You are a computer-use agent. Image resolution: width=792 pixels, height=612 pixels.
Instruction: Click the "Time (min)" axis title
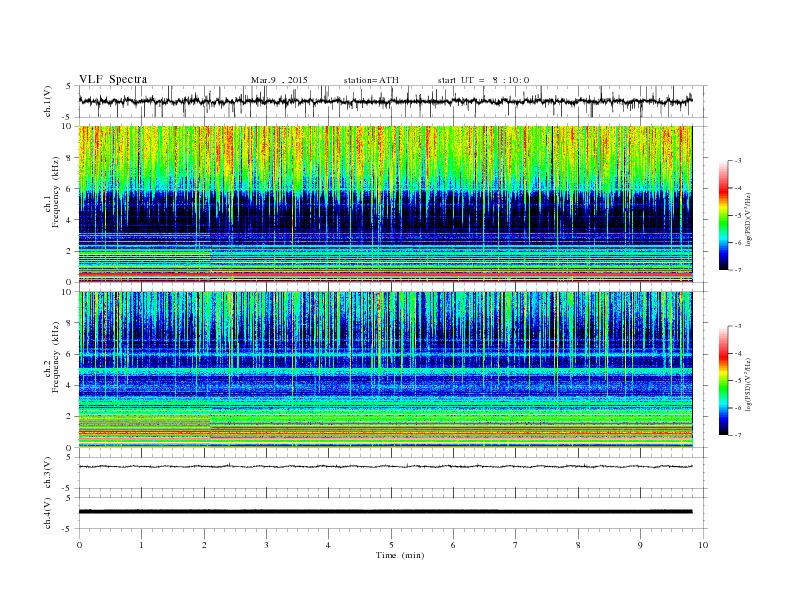tap(400, 555)
